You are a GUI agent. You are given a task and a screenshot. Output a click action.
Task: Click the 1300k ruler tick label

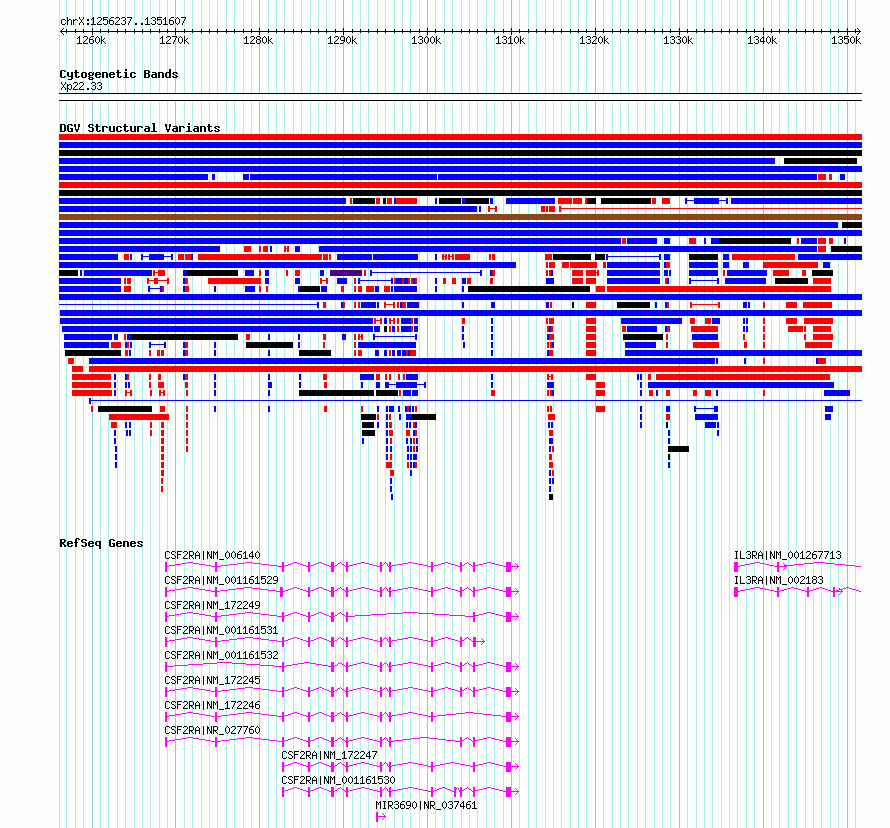click(x=426, y=40)
